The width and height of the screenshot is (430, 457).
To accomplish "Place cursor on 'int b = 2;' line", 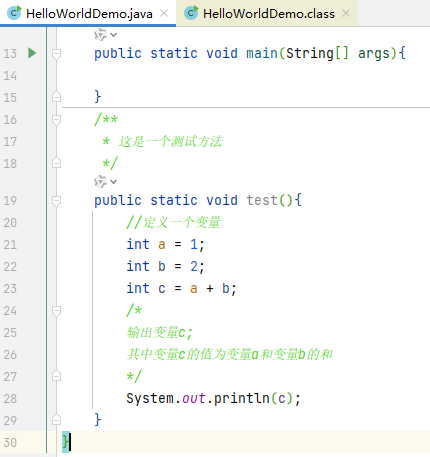I will 165,266.
